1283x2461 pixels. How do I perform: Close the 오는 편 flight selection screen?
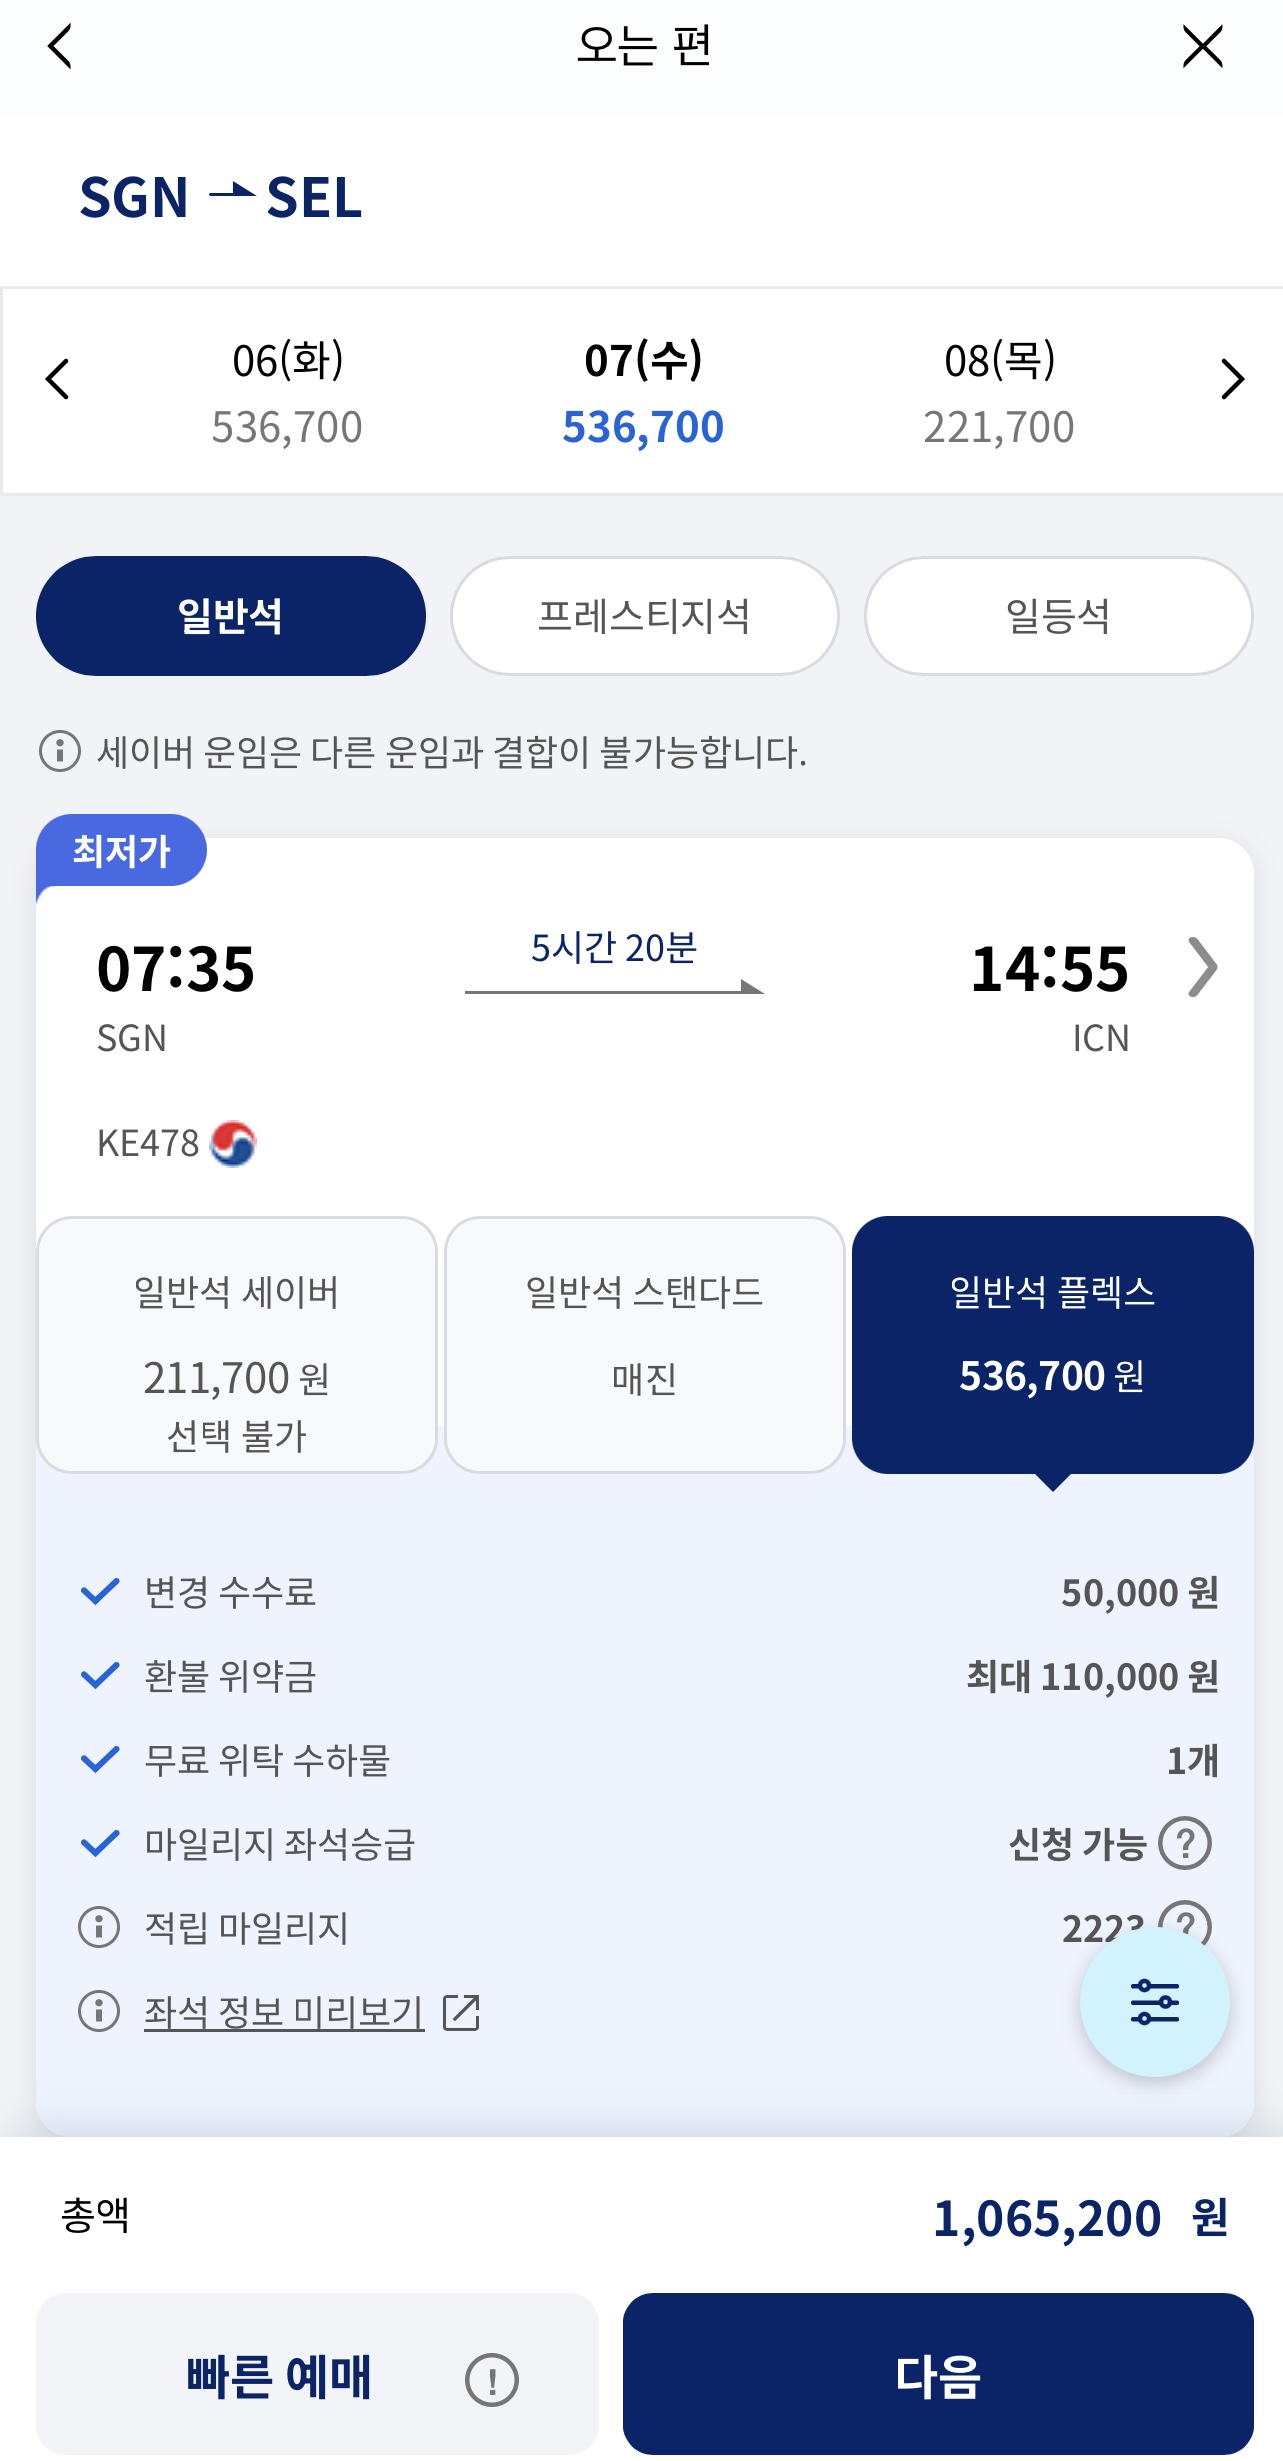click(1201, 47)
